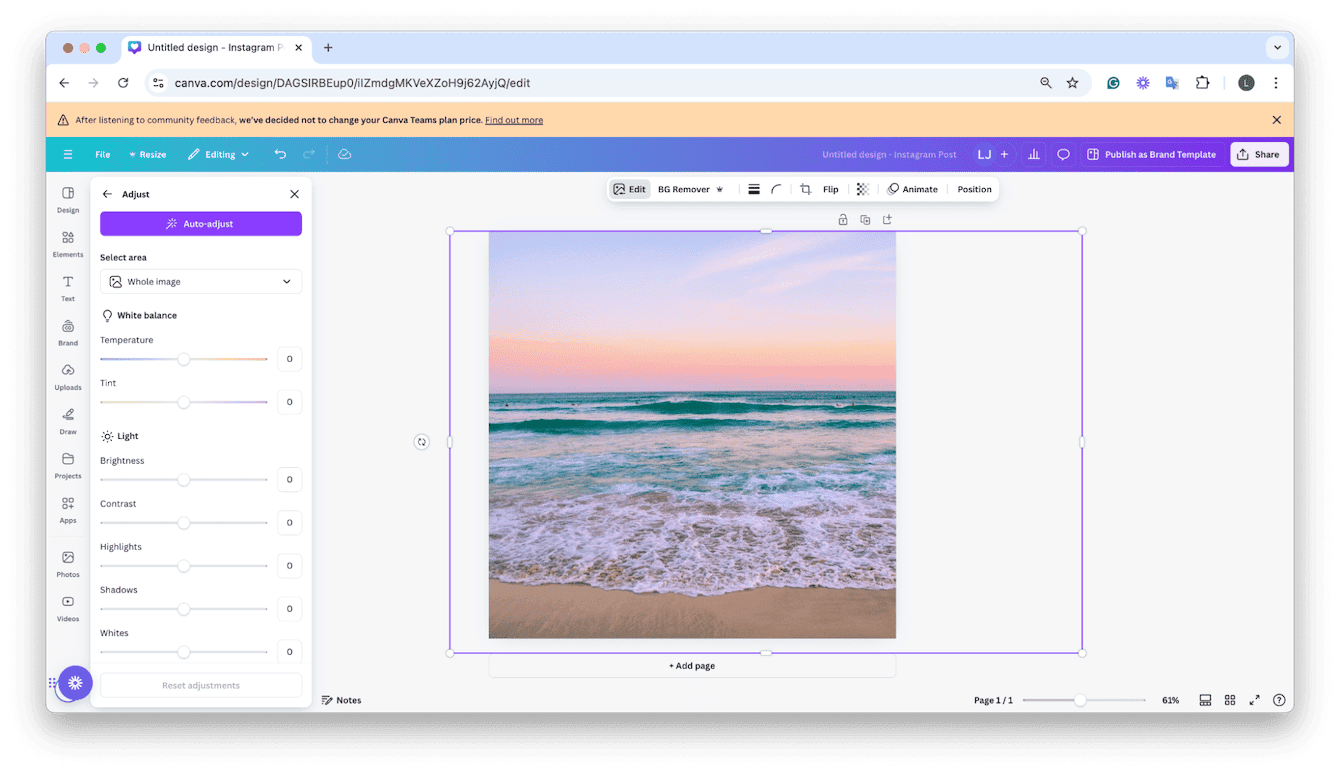The image size is (1340, 773).
Task: Duplicate the selected image
Action: [x=865, y=219]
